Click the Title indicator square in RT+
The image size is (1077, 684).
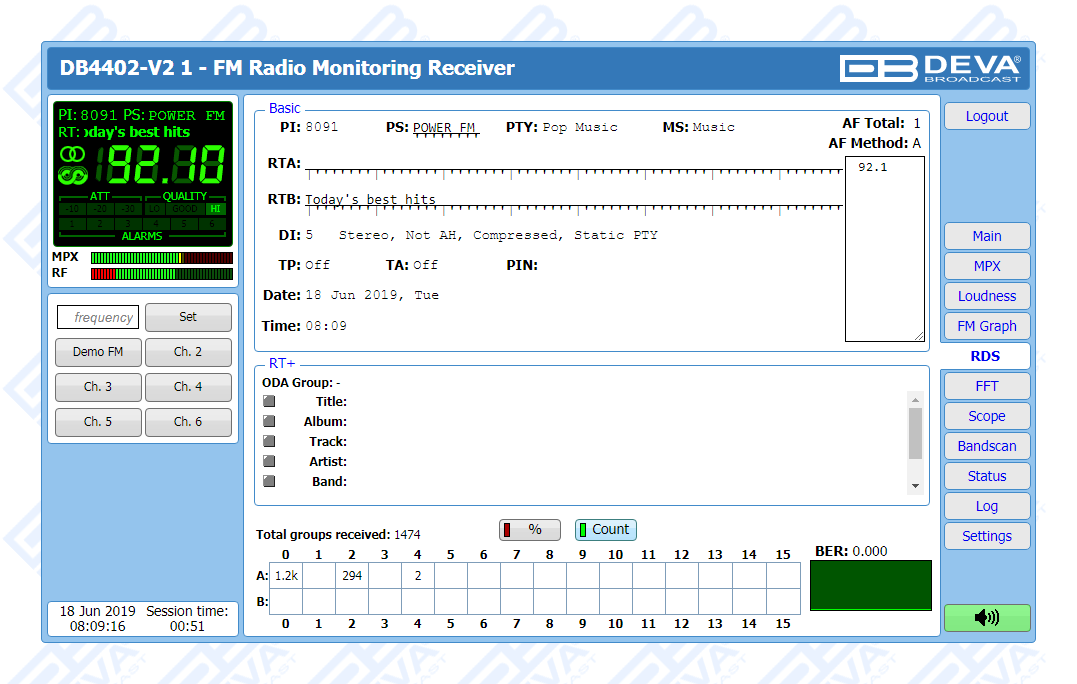coord(269,401)
